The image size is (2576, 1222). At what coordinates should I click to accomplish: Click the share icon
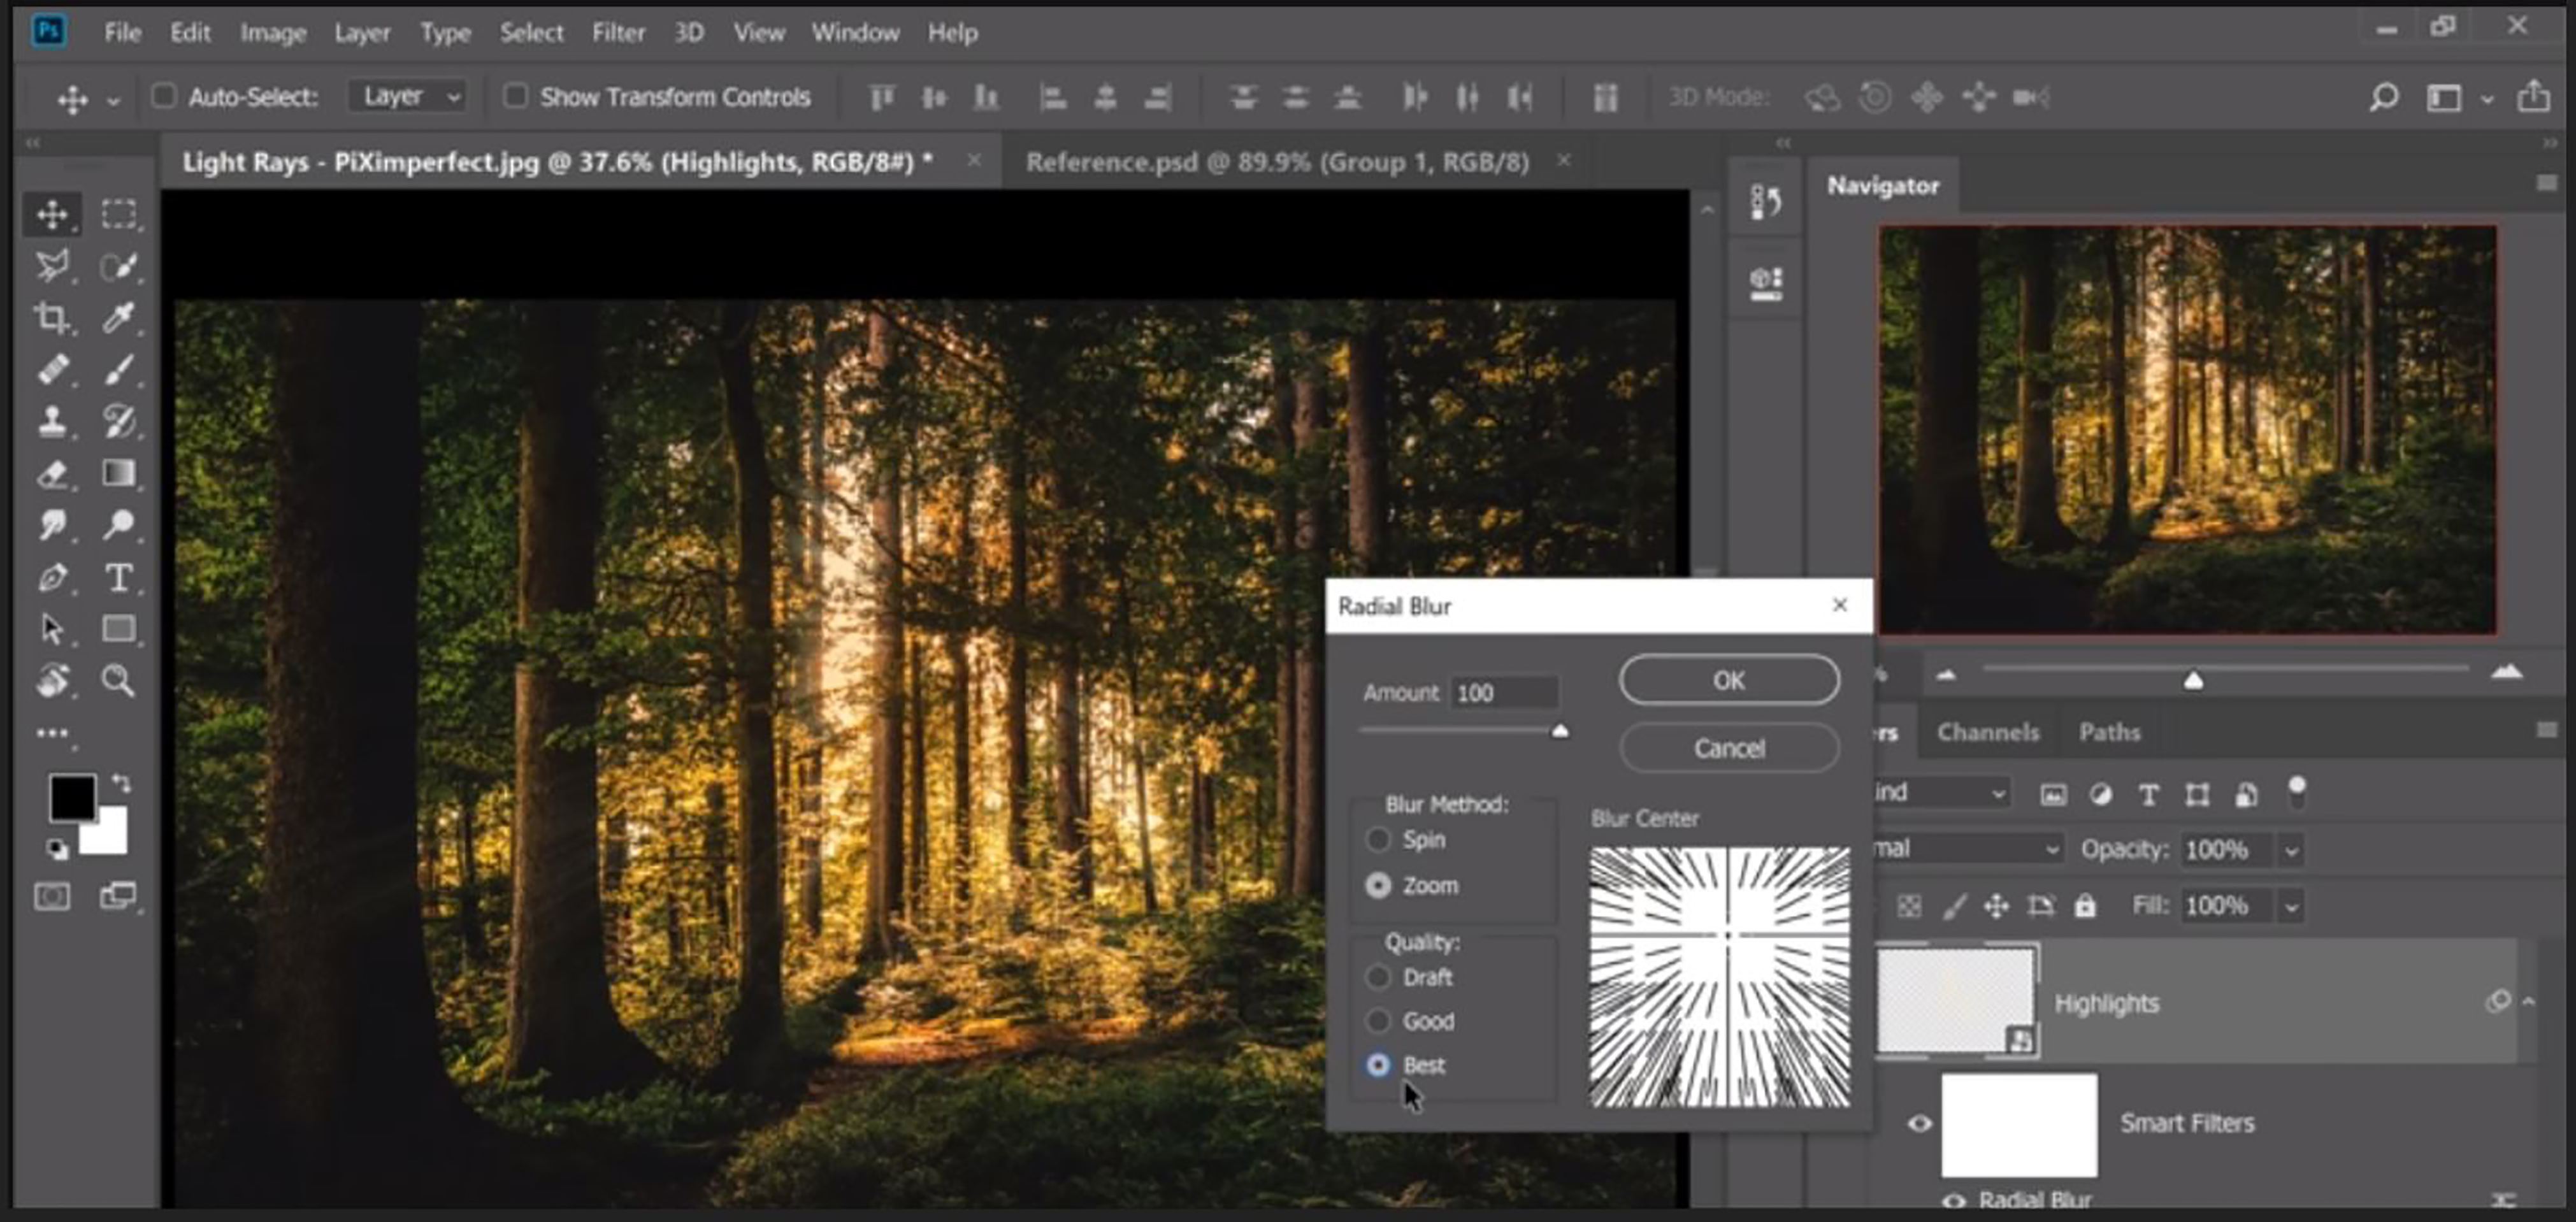[2533, 97]
